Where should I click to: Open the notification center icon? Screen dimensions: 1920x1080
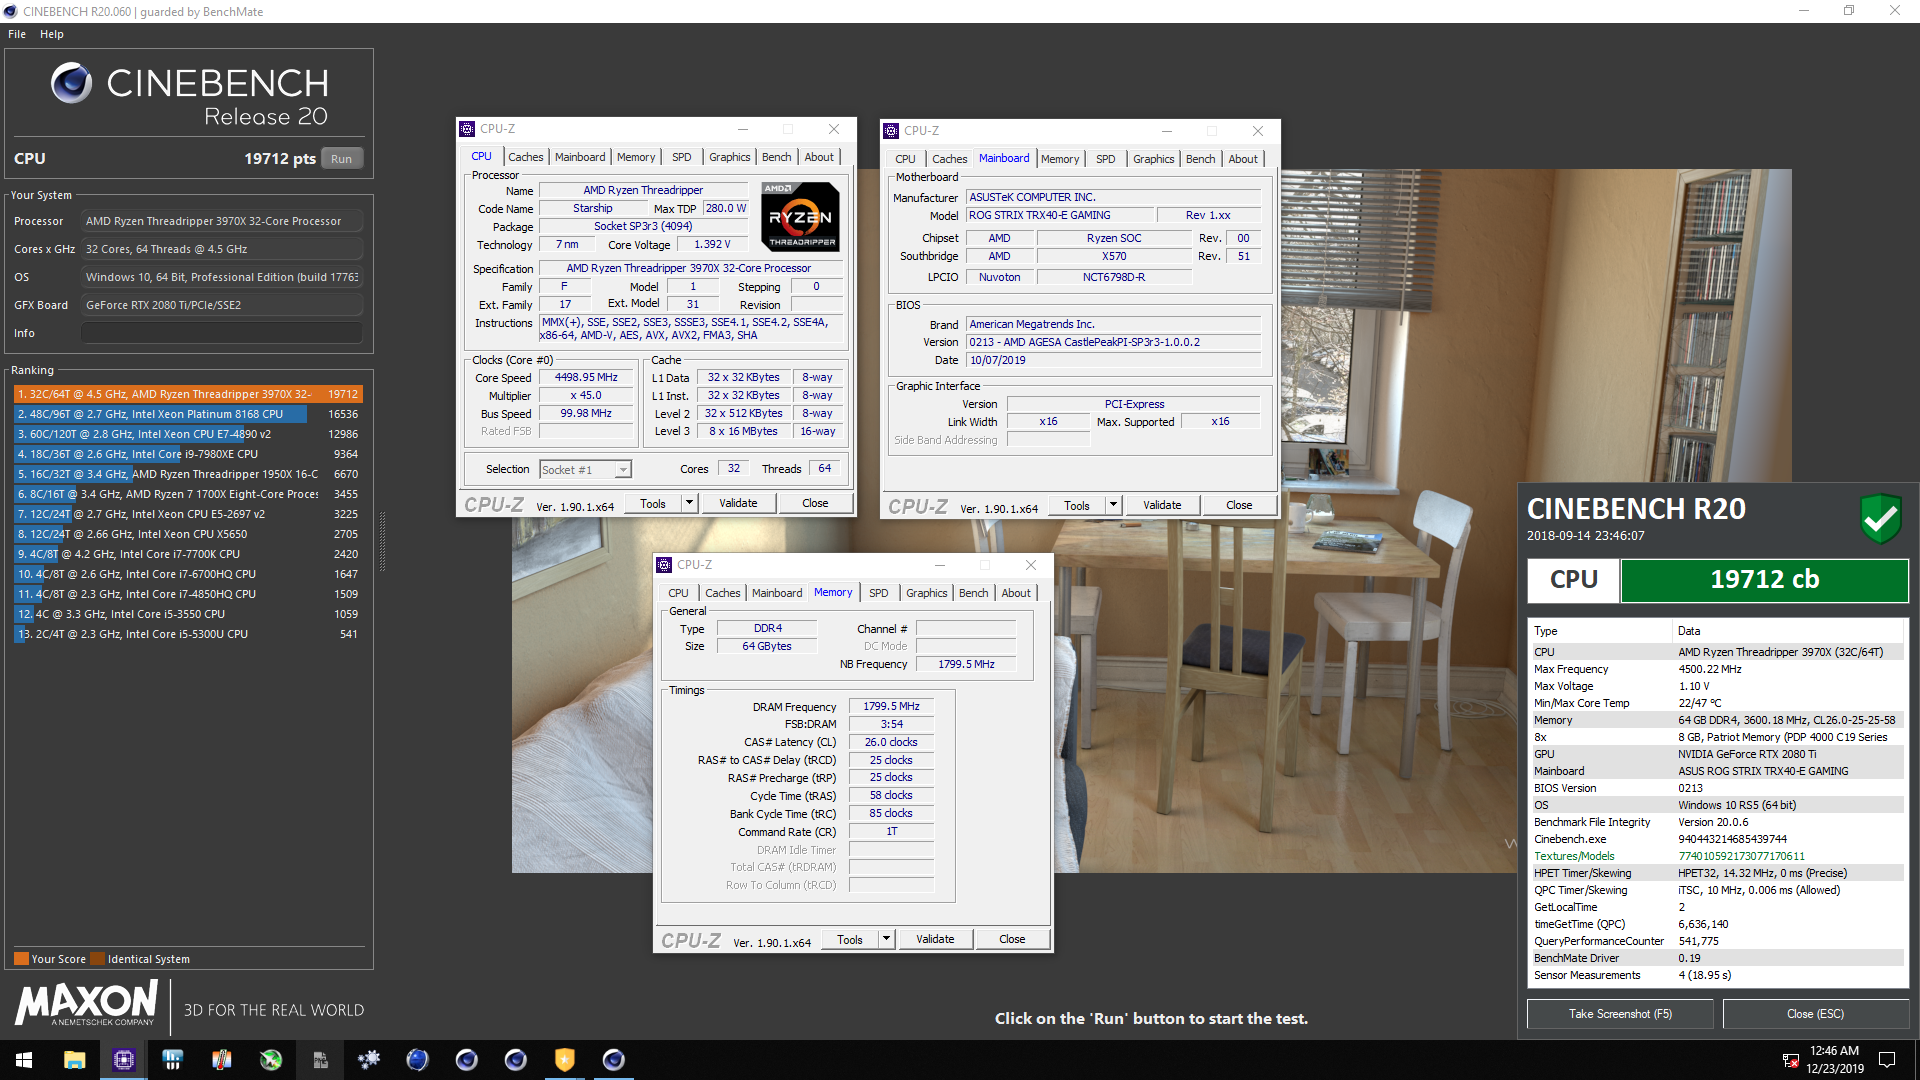coord(1887,1060)
